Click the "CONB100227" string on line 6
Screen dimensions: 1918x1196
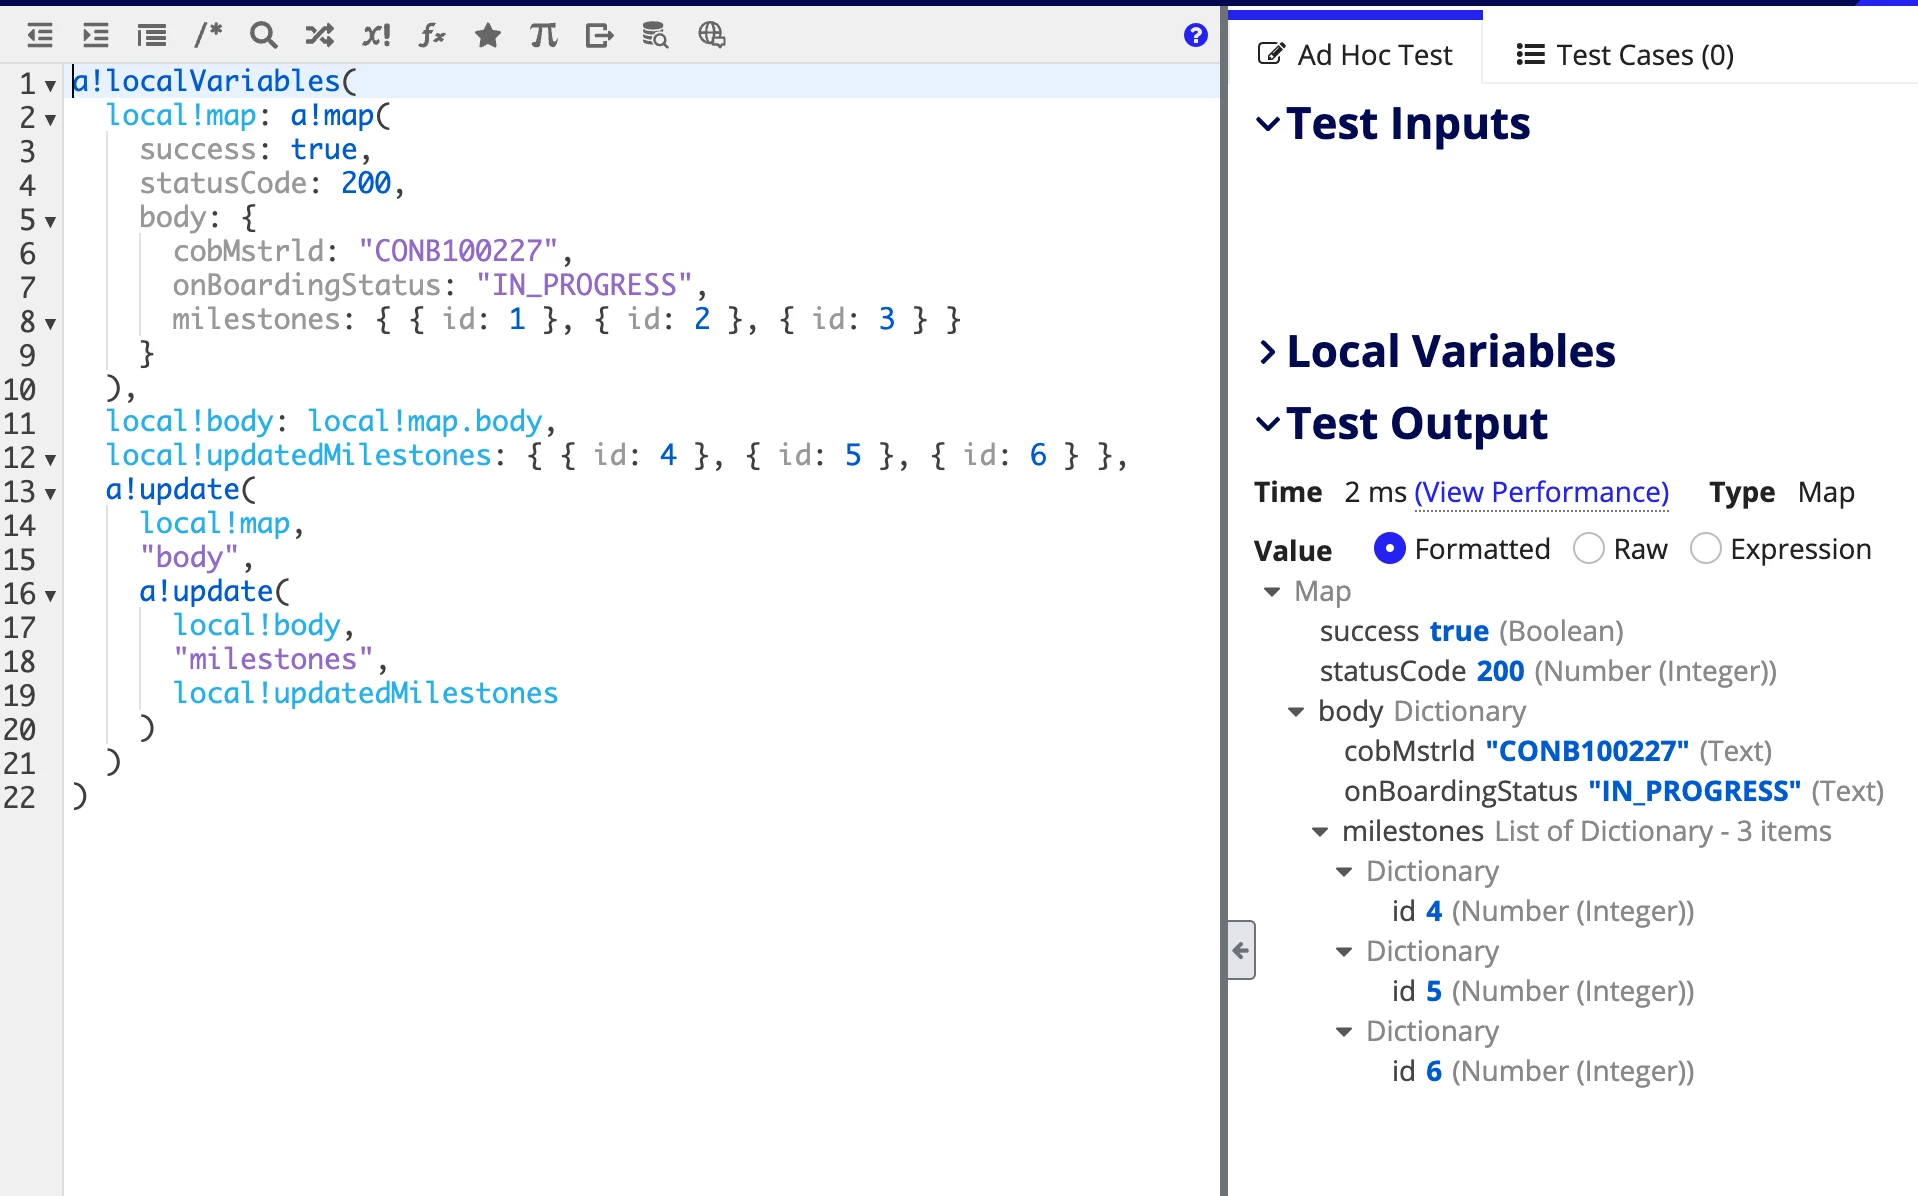click(x=458, y=251)
